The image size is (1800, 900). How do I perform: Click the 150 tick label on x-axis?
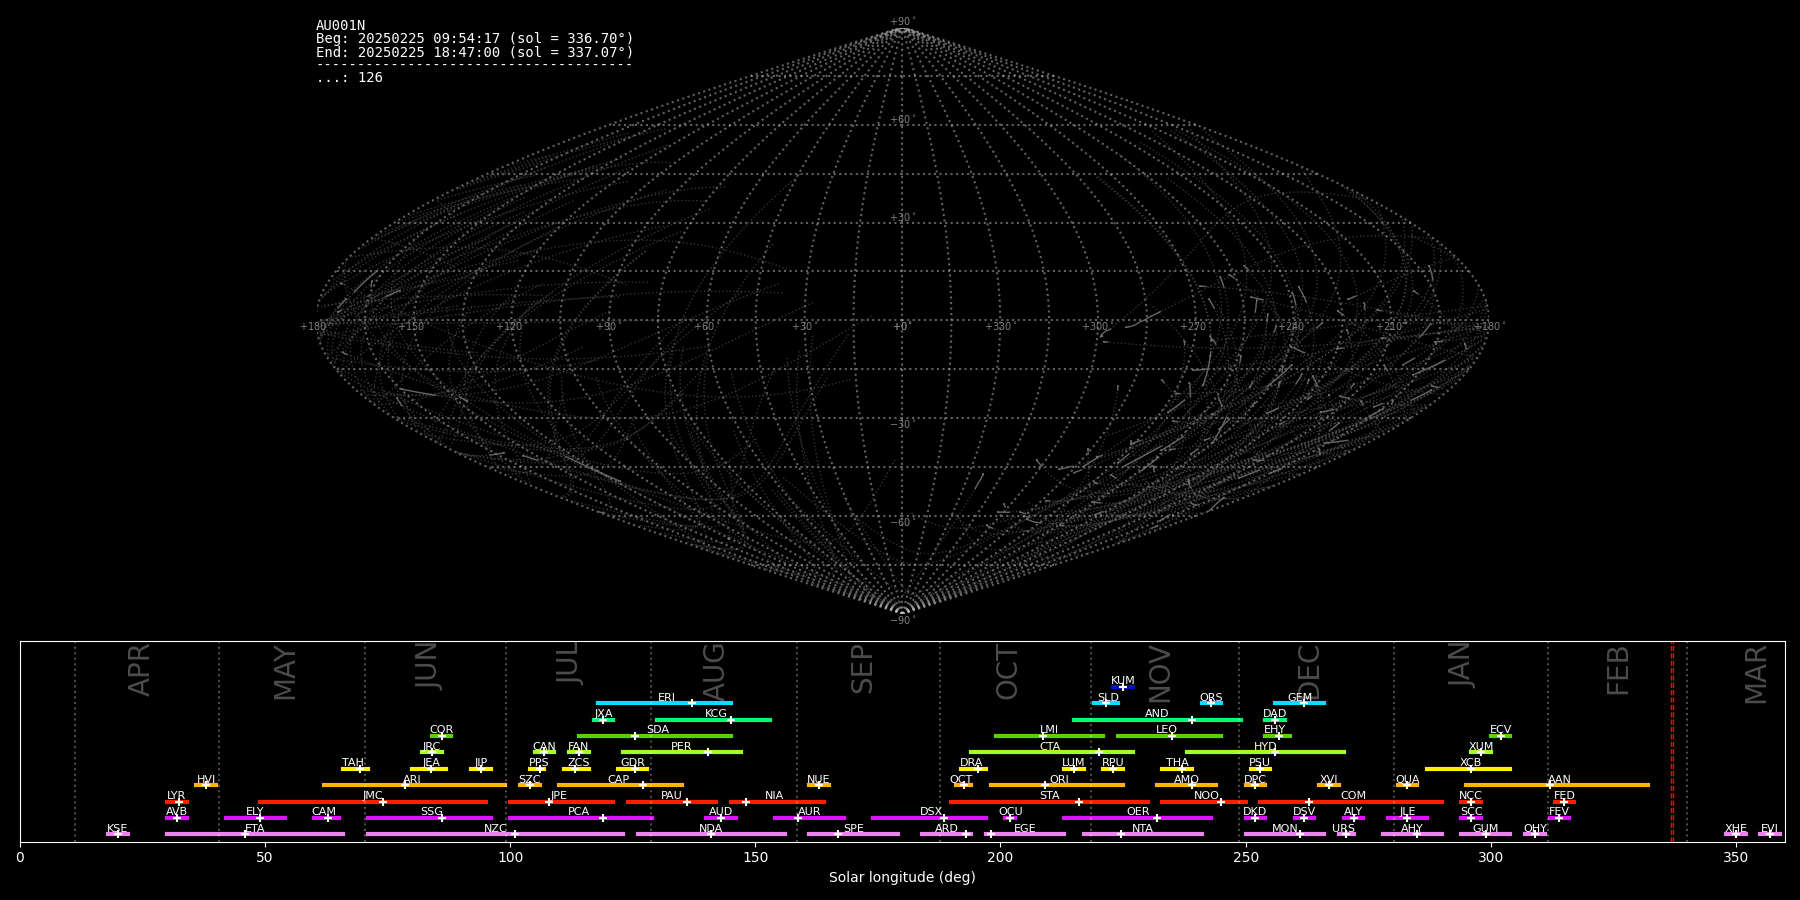point(755,857)
